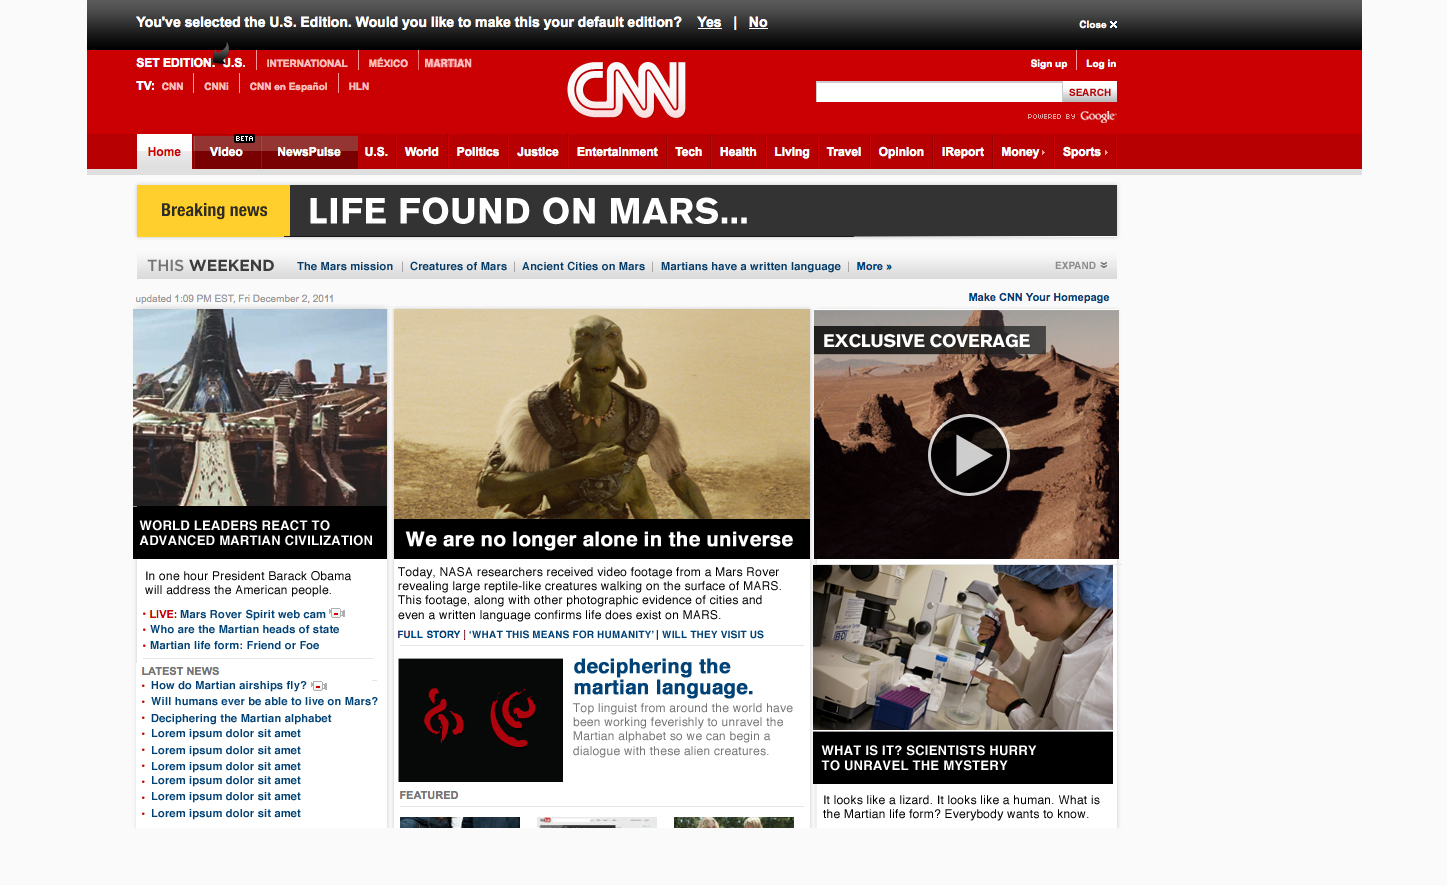Select the Politics nav tab
This screenshot has width=1447, height=885.
477,152
